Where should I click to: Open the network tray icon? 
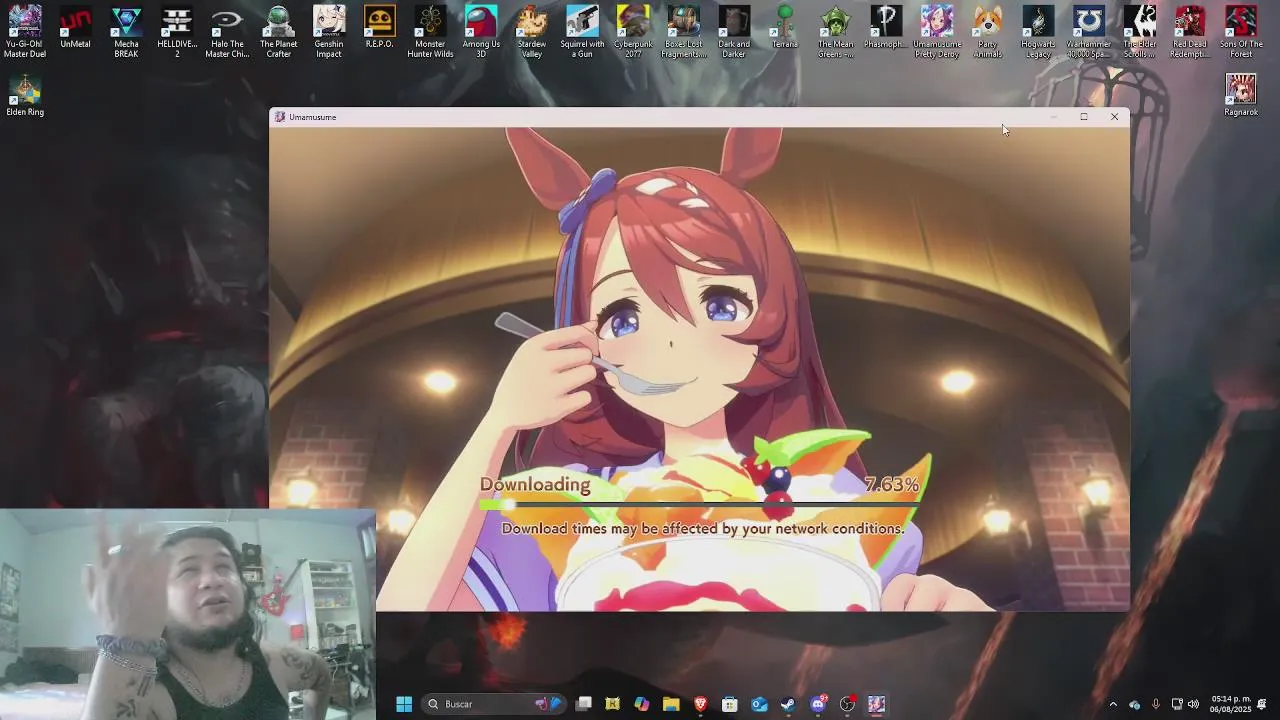pyautogui.click(x=1177, y=704)
